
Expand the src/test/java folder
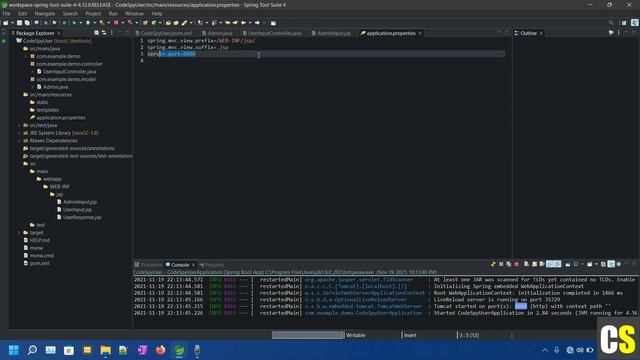pos(19,125)
